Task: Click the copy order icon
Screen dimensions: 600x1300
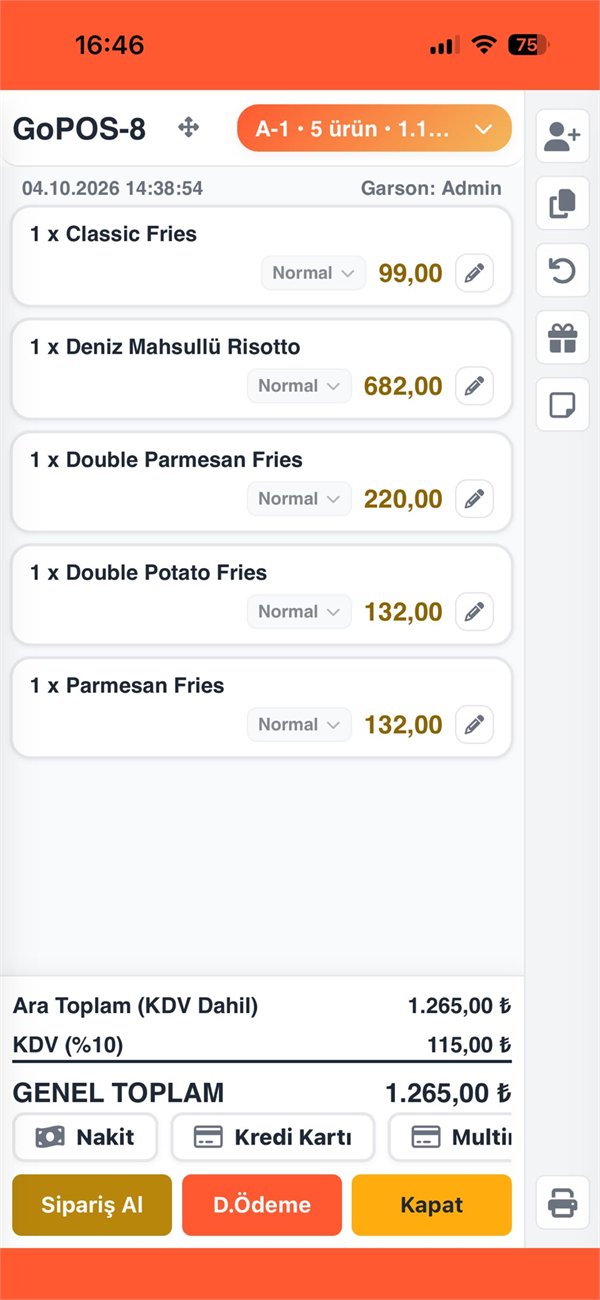Action: (x=562, y=204)
